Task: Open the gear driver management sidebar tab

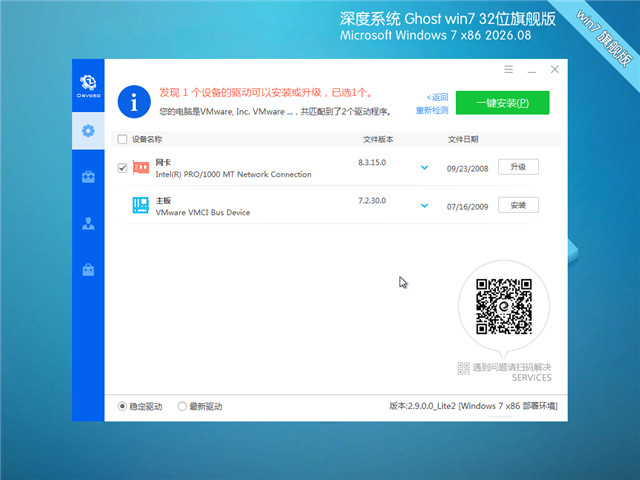Action: pos(88,131)
